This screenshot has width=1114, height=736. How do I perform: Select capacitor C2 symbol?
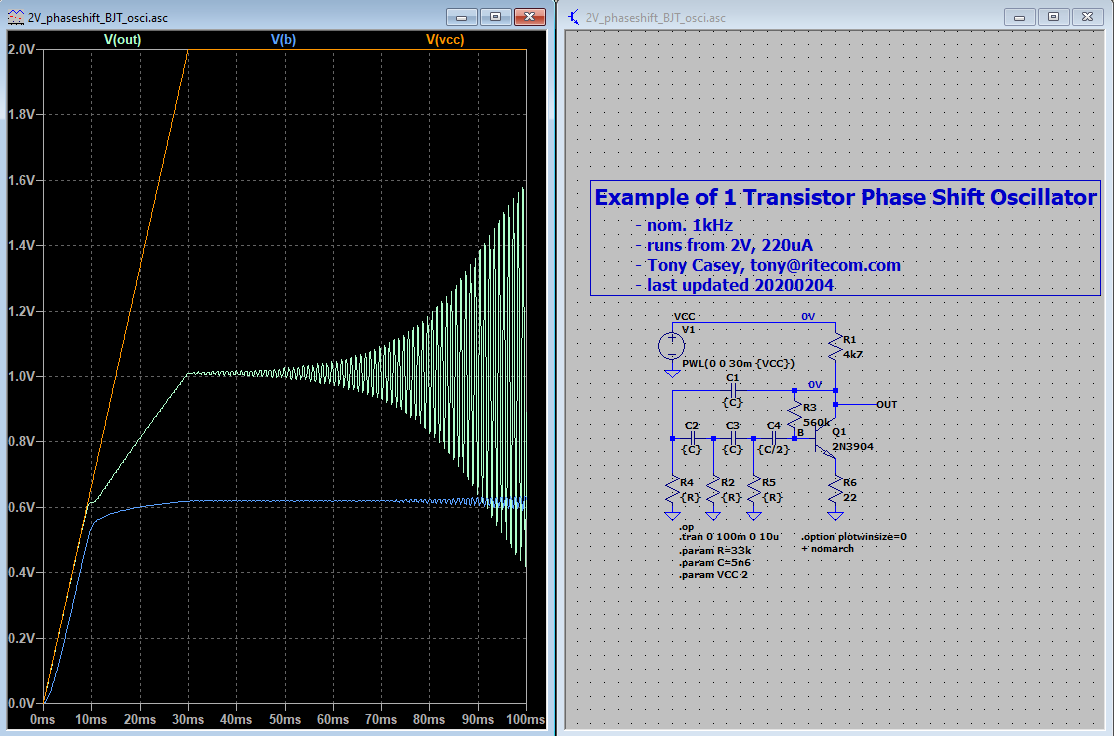point(693,438)
